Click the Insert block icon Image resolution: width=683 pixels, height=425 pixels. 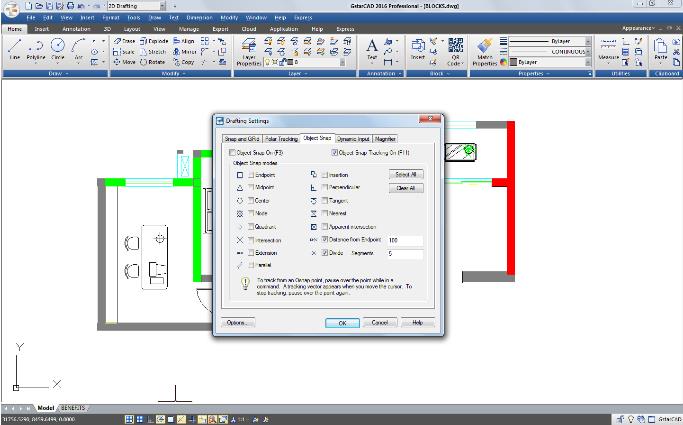click(418, 50)
